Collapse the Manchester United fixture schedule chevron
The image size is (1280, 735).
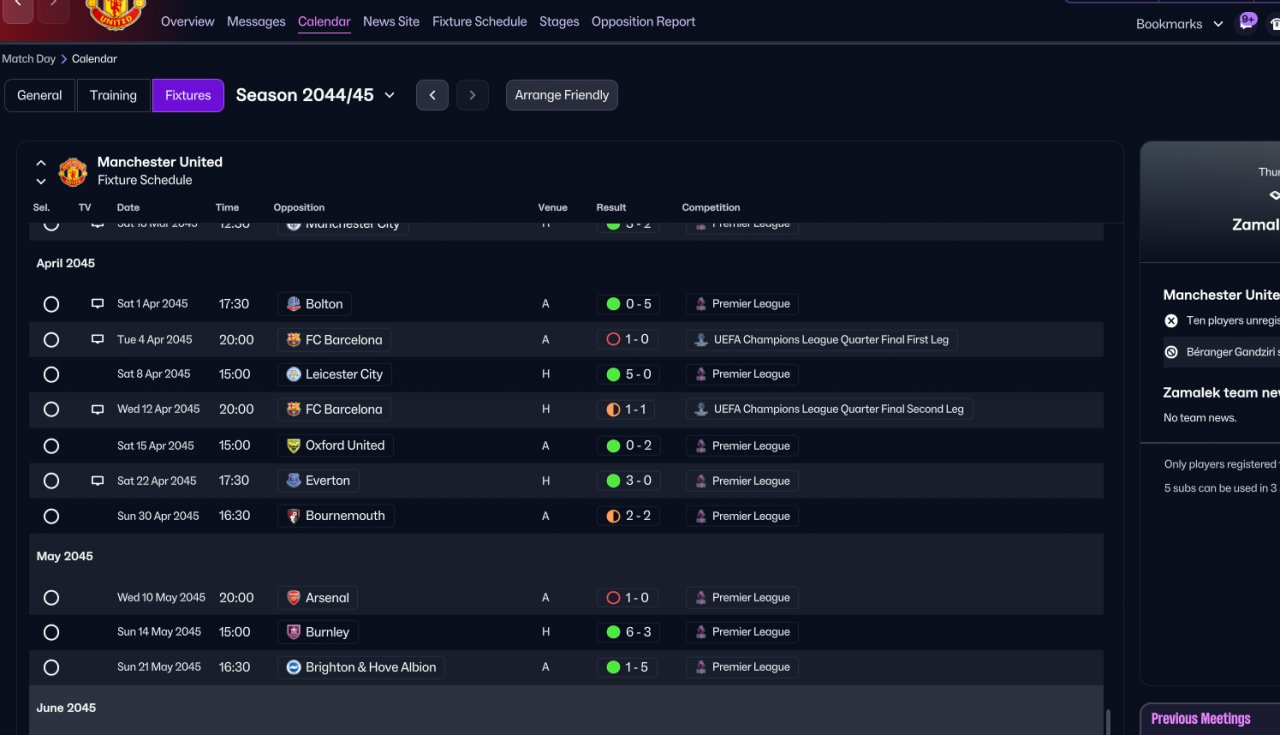coord(41,162)
